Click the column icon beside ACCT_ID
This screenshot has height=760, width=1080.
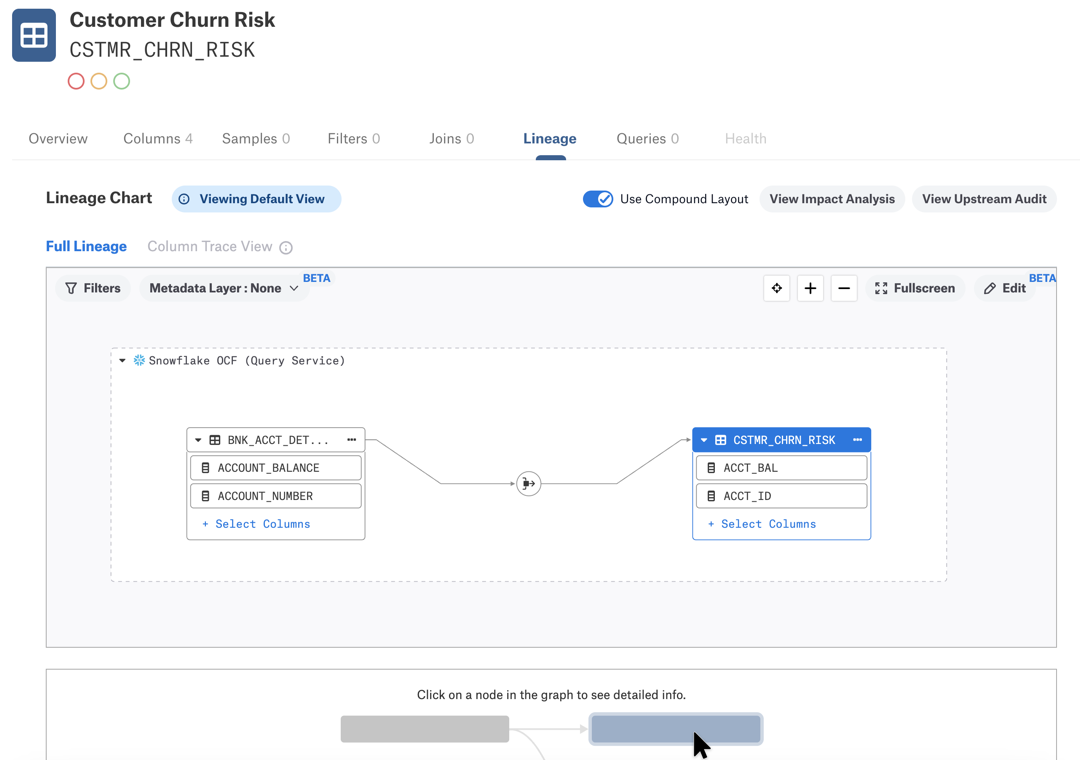[x=712, y=496]
